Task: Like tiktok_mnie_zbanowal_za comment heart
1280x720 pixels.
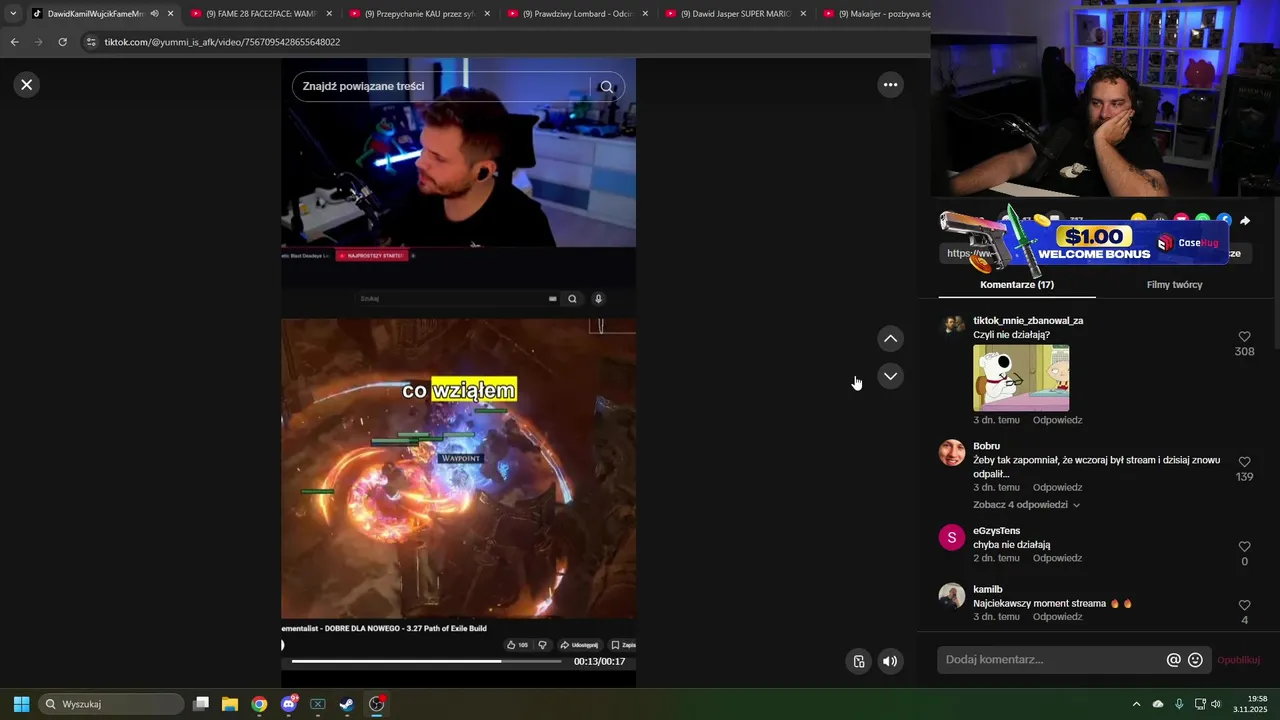Action: (1244, 337)
